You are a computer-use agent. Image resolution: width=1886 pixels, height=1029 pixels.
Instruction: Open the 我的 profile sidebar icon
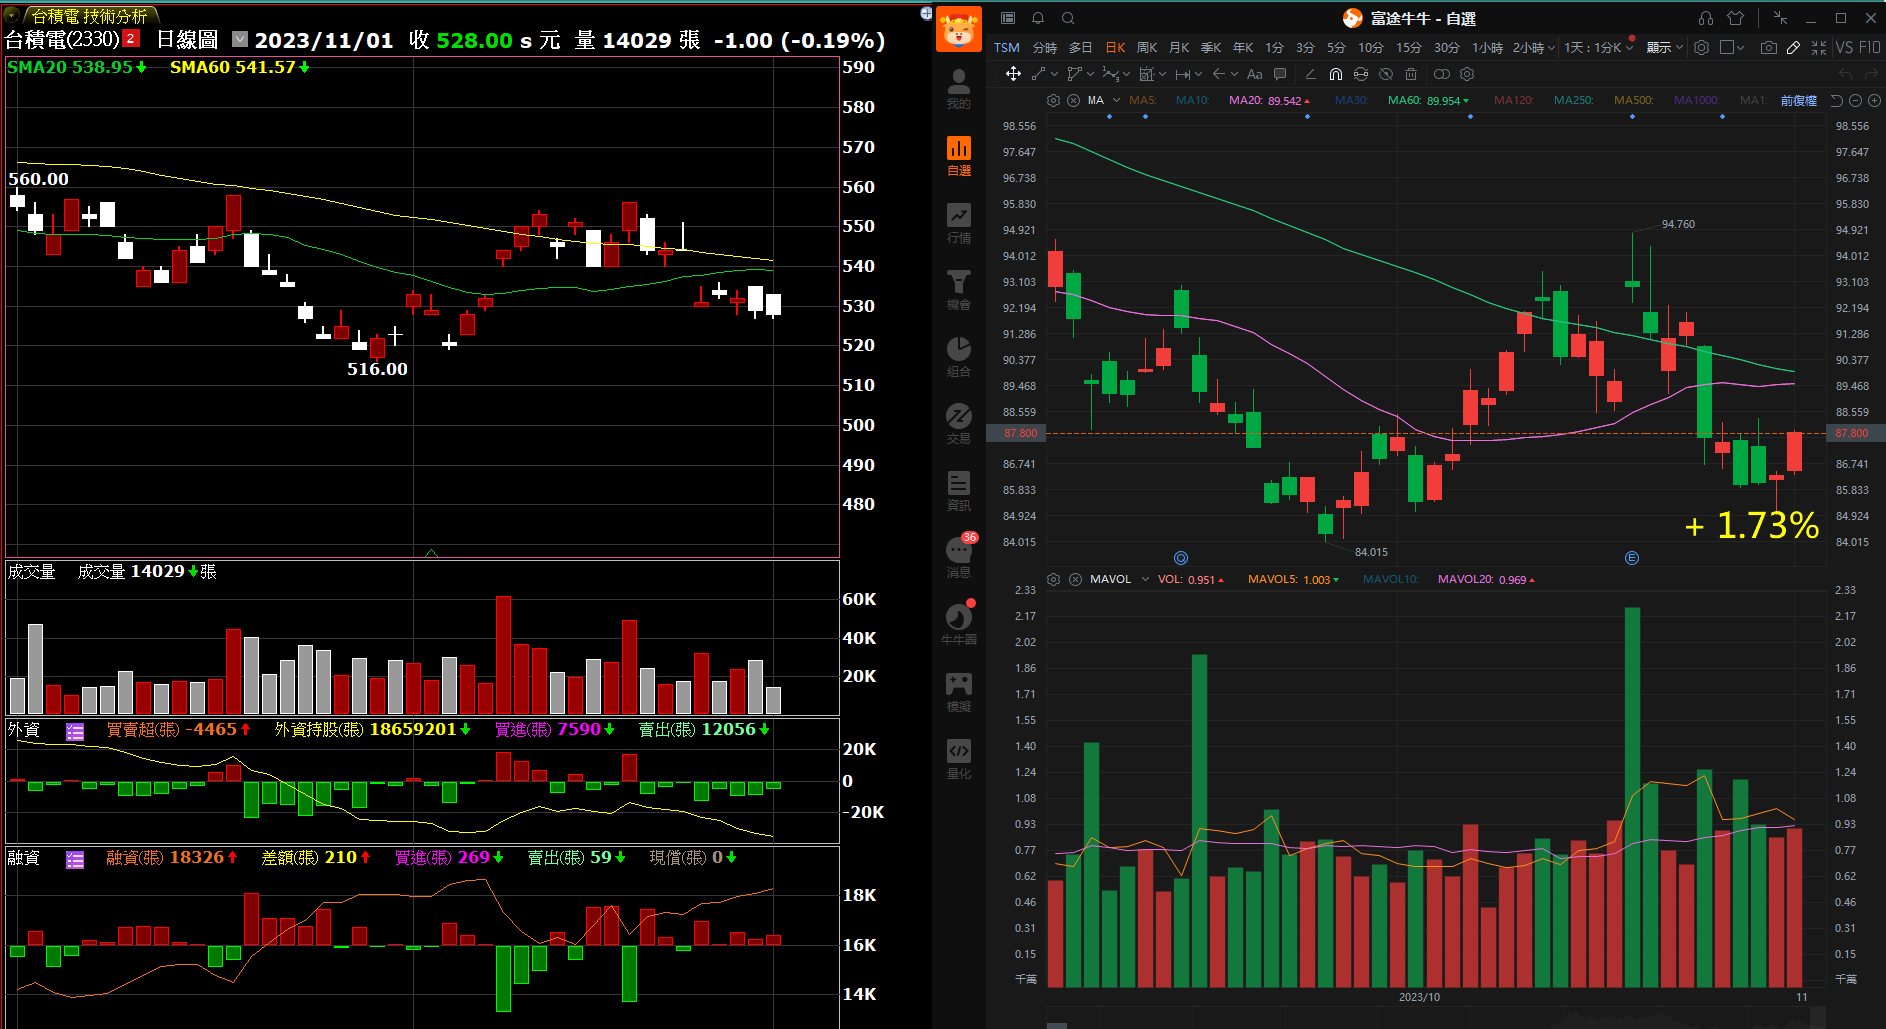coord(958,89)
